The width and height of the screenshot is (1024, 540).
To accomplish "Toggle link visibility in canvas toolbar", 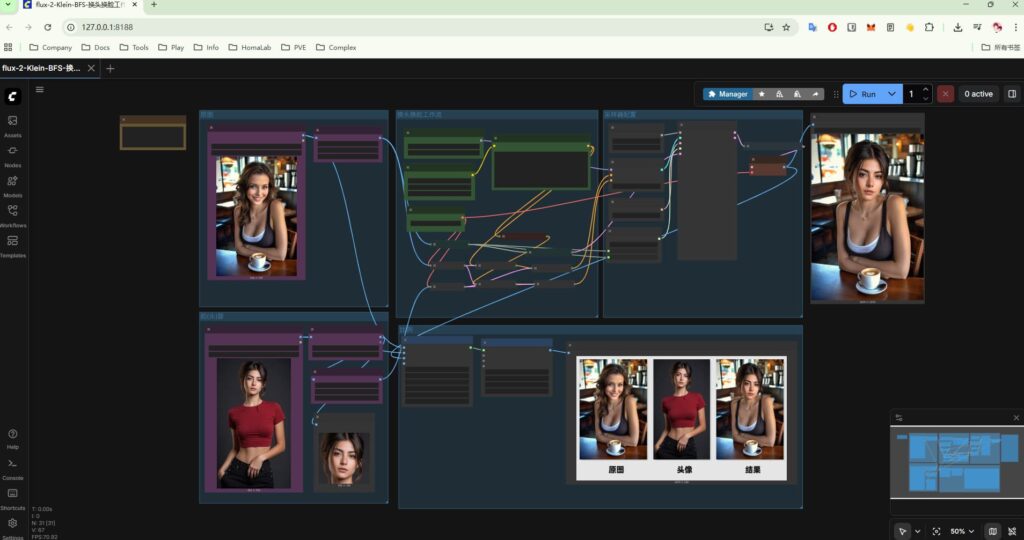I will pos(1012,531).
